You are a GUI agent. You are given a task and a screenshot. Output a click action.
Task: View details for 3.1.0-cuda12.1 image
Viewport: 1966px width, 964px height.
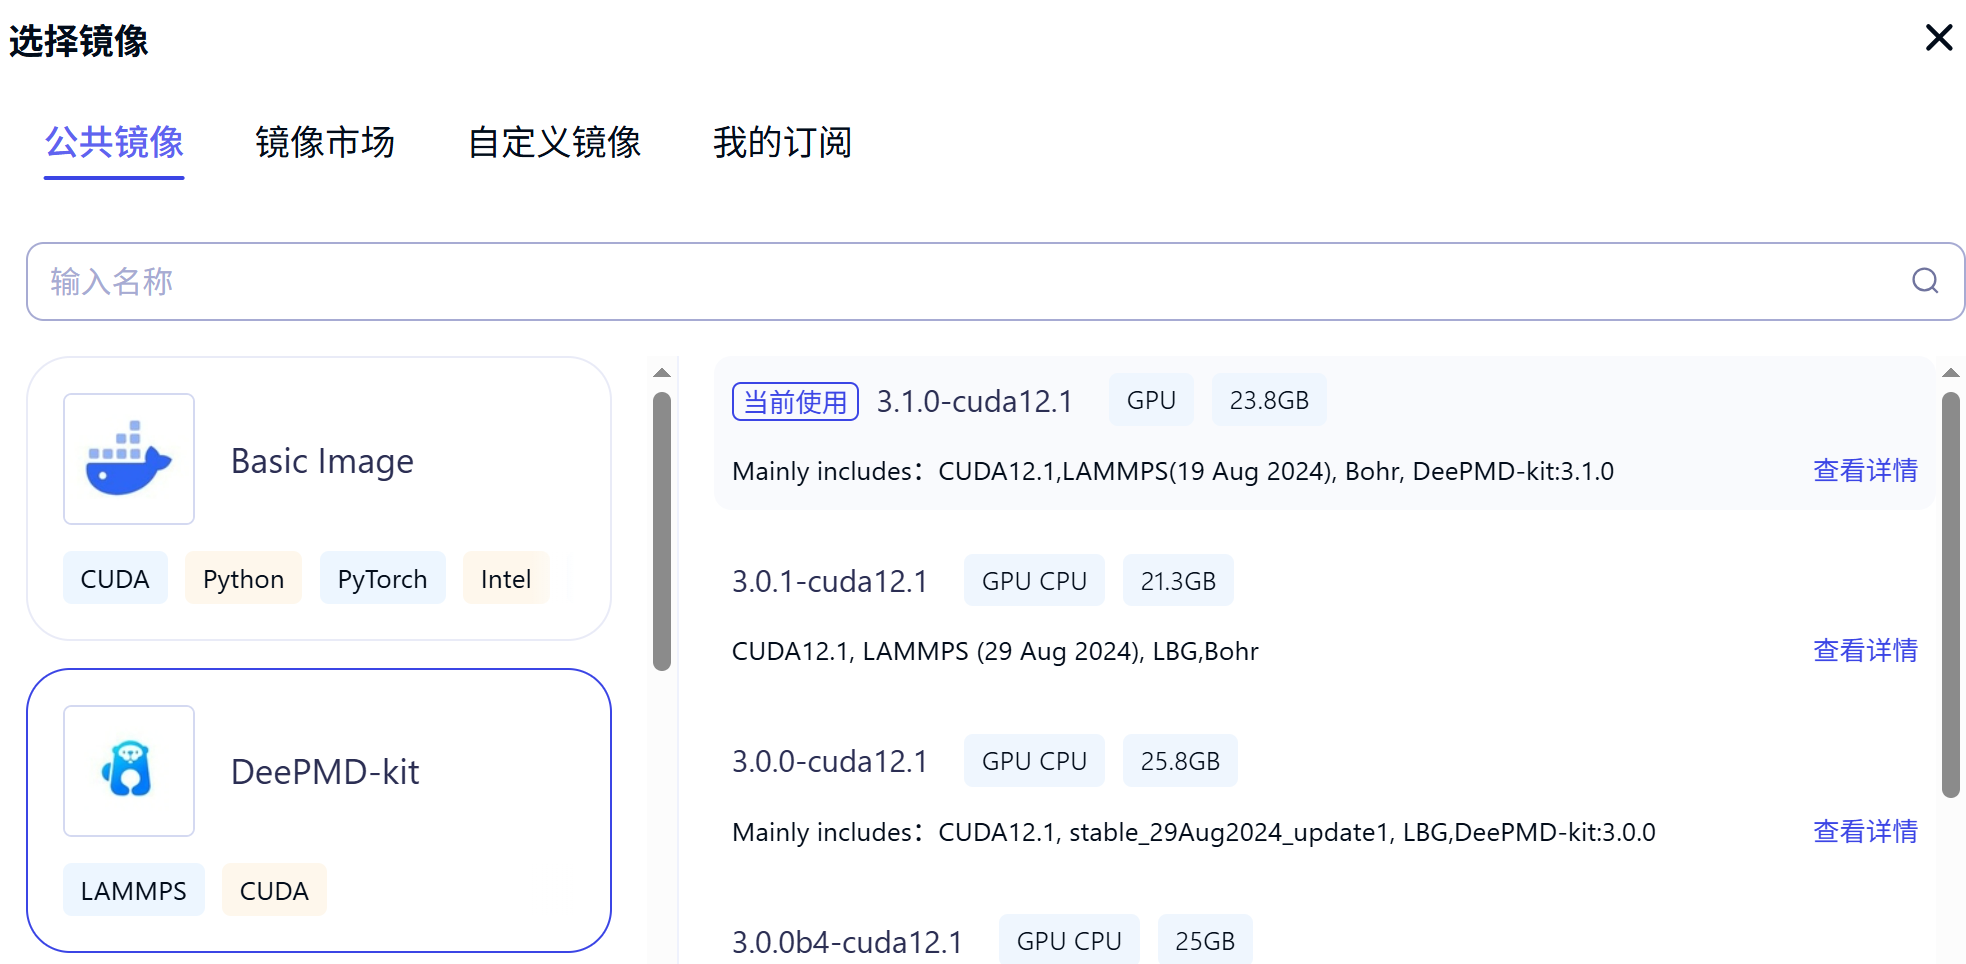pos(1865,470)
